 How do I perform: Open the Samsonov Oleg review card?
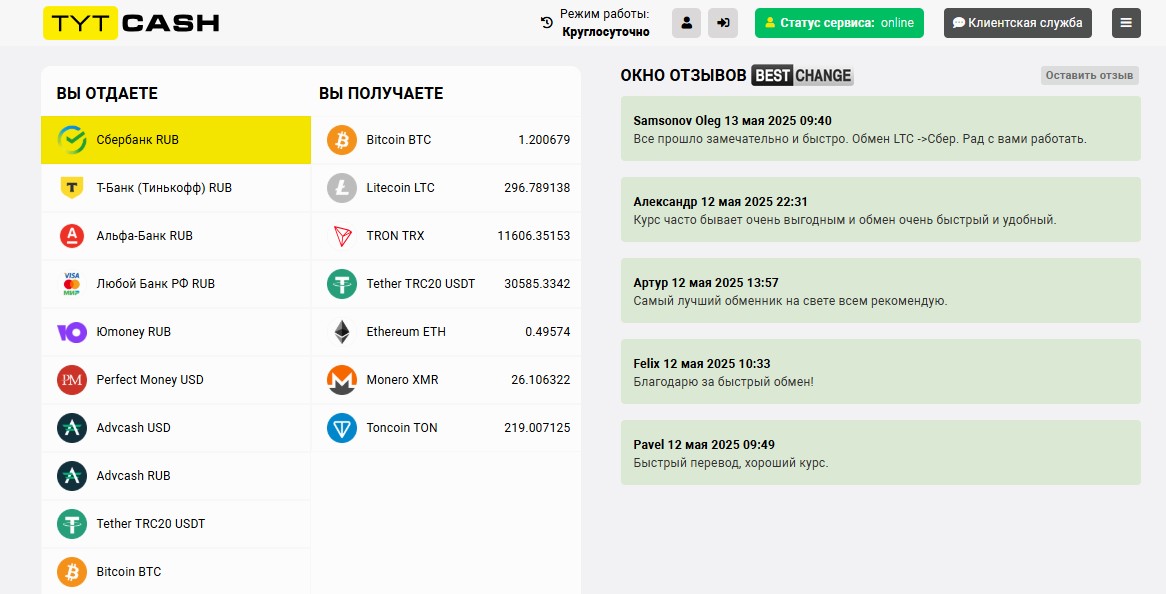880,129
